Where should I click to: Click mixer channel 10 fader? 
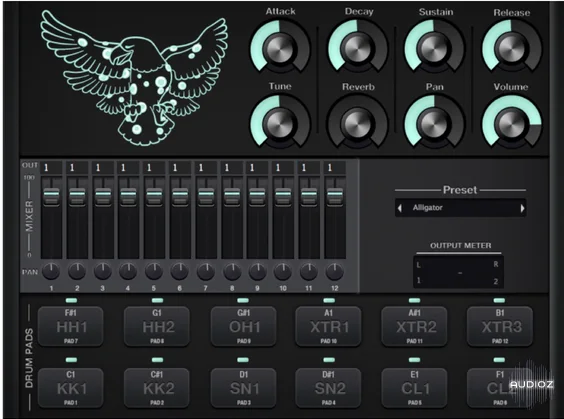(283, 196)
